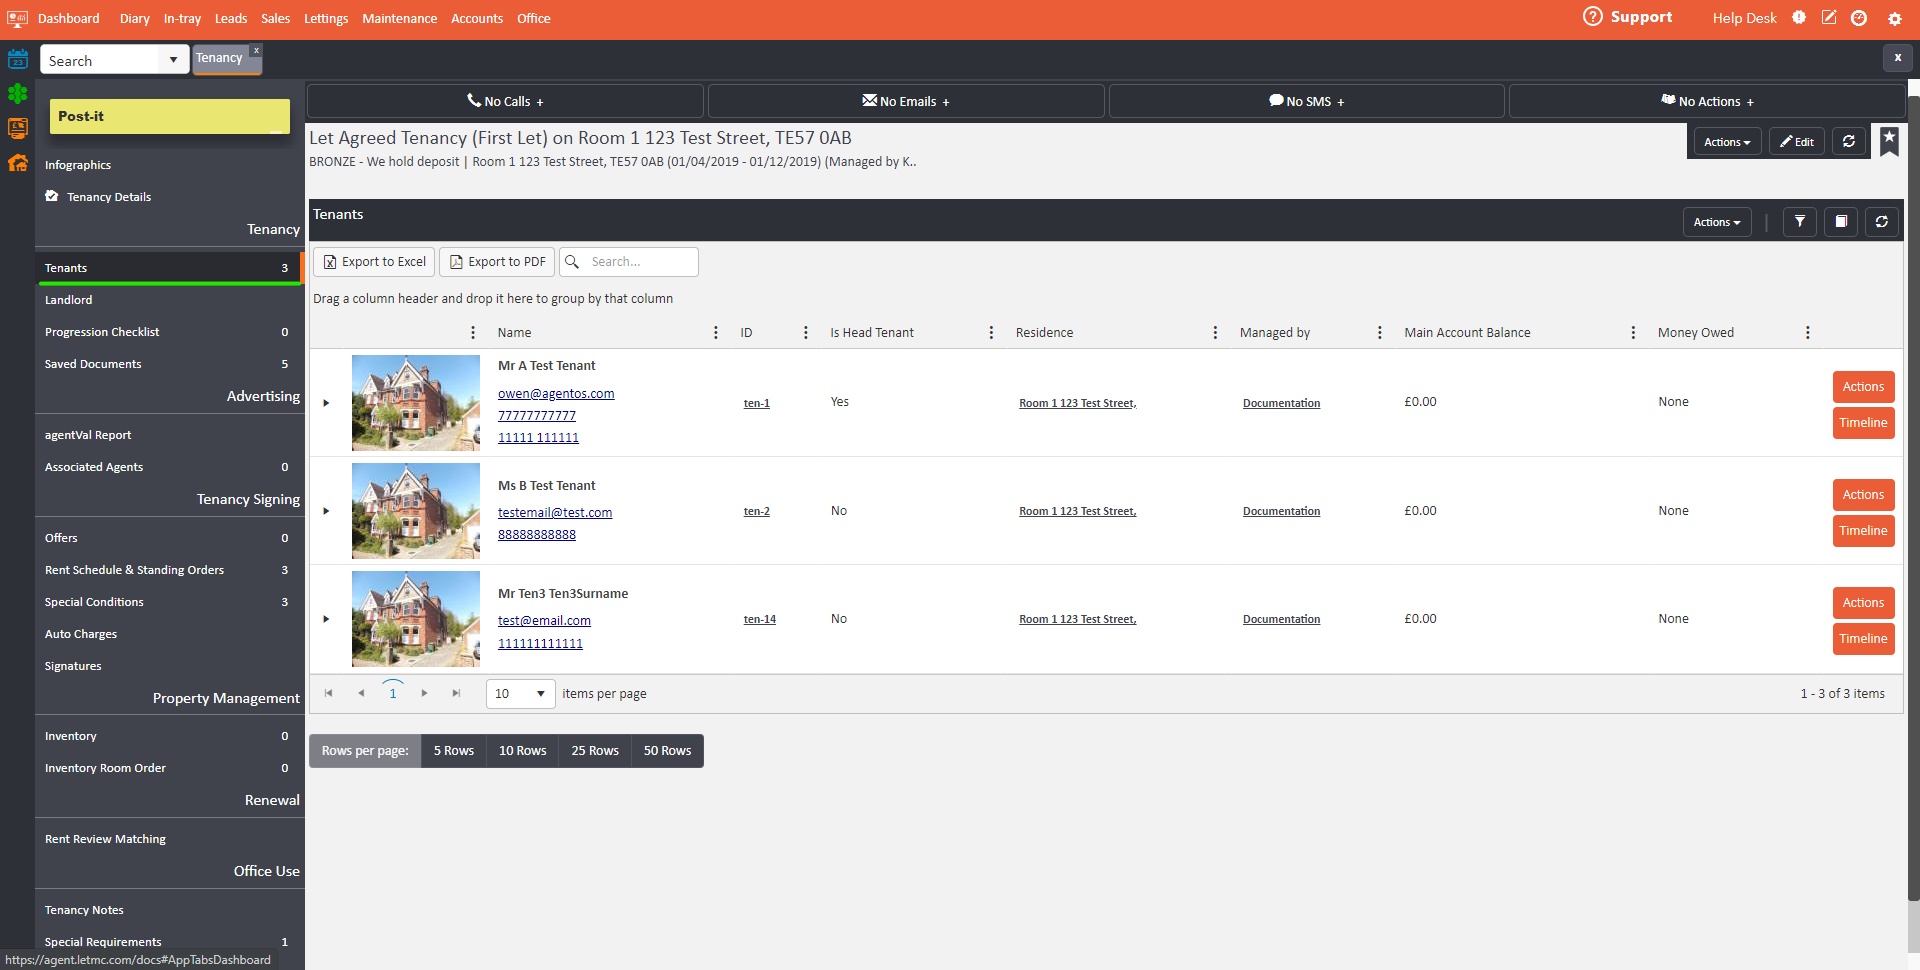This screenshot has width=1920, height=970.
Task: Open email link owen@agentos.com
Action: [x=556, y=394]
